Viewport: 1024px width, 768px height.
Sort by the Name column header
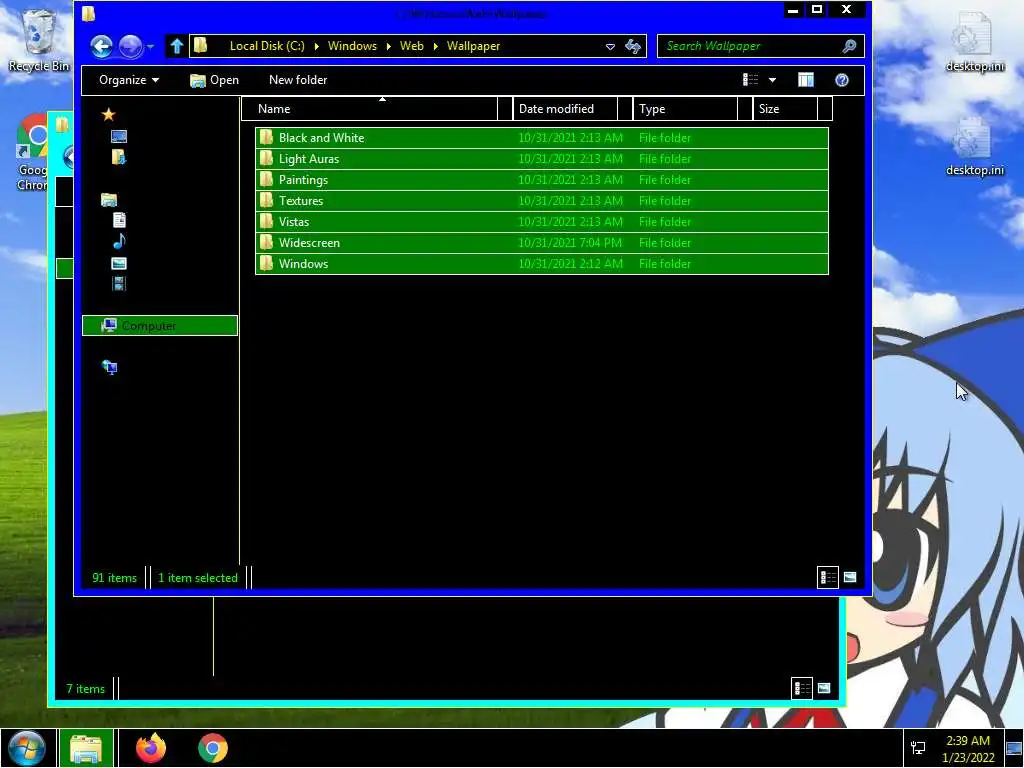click(370, 109)
